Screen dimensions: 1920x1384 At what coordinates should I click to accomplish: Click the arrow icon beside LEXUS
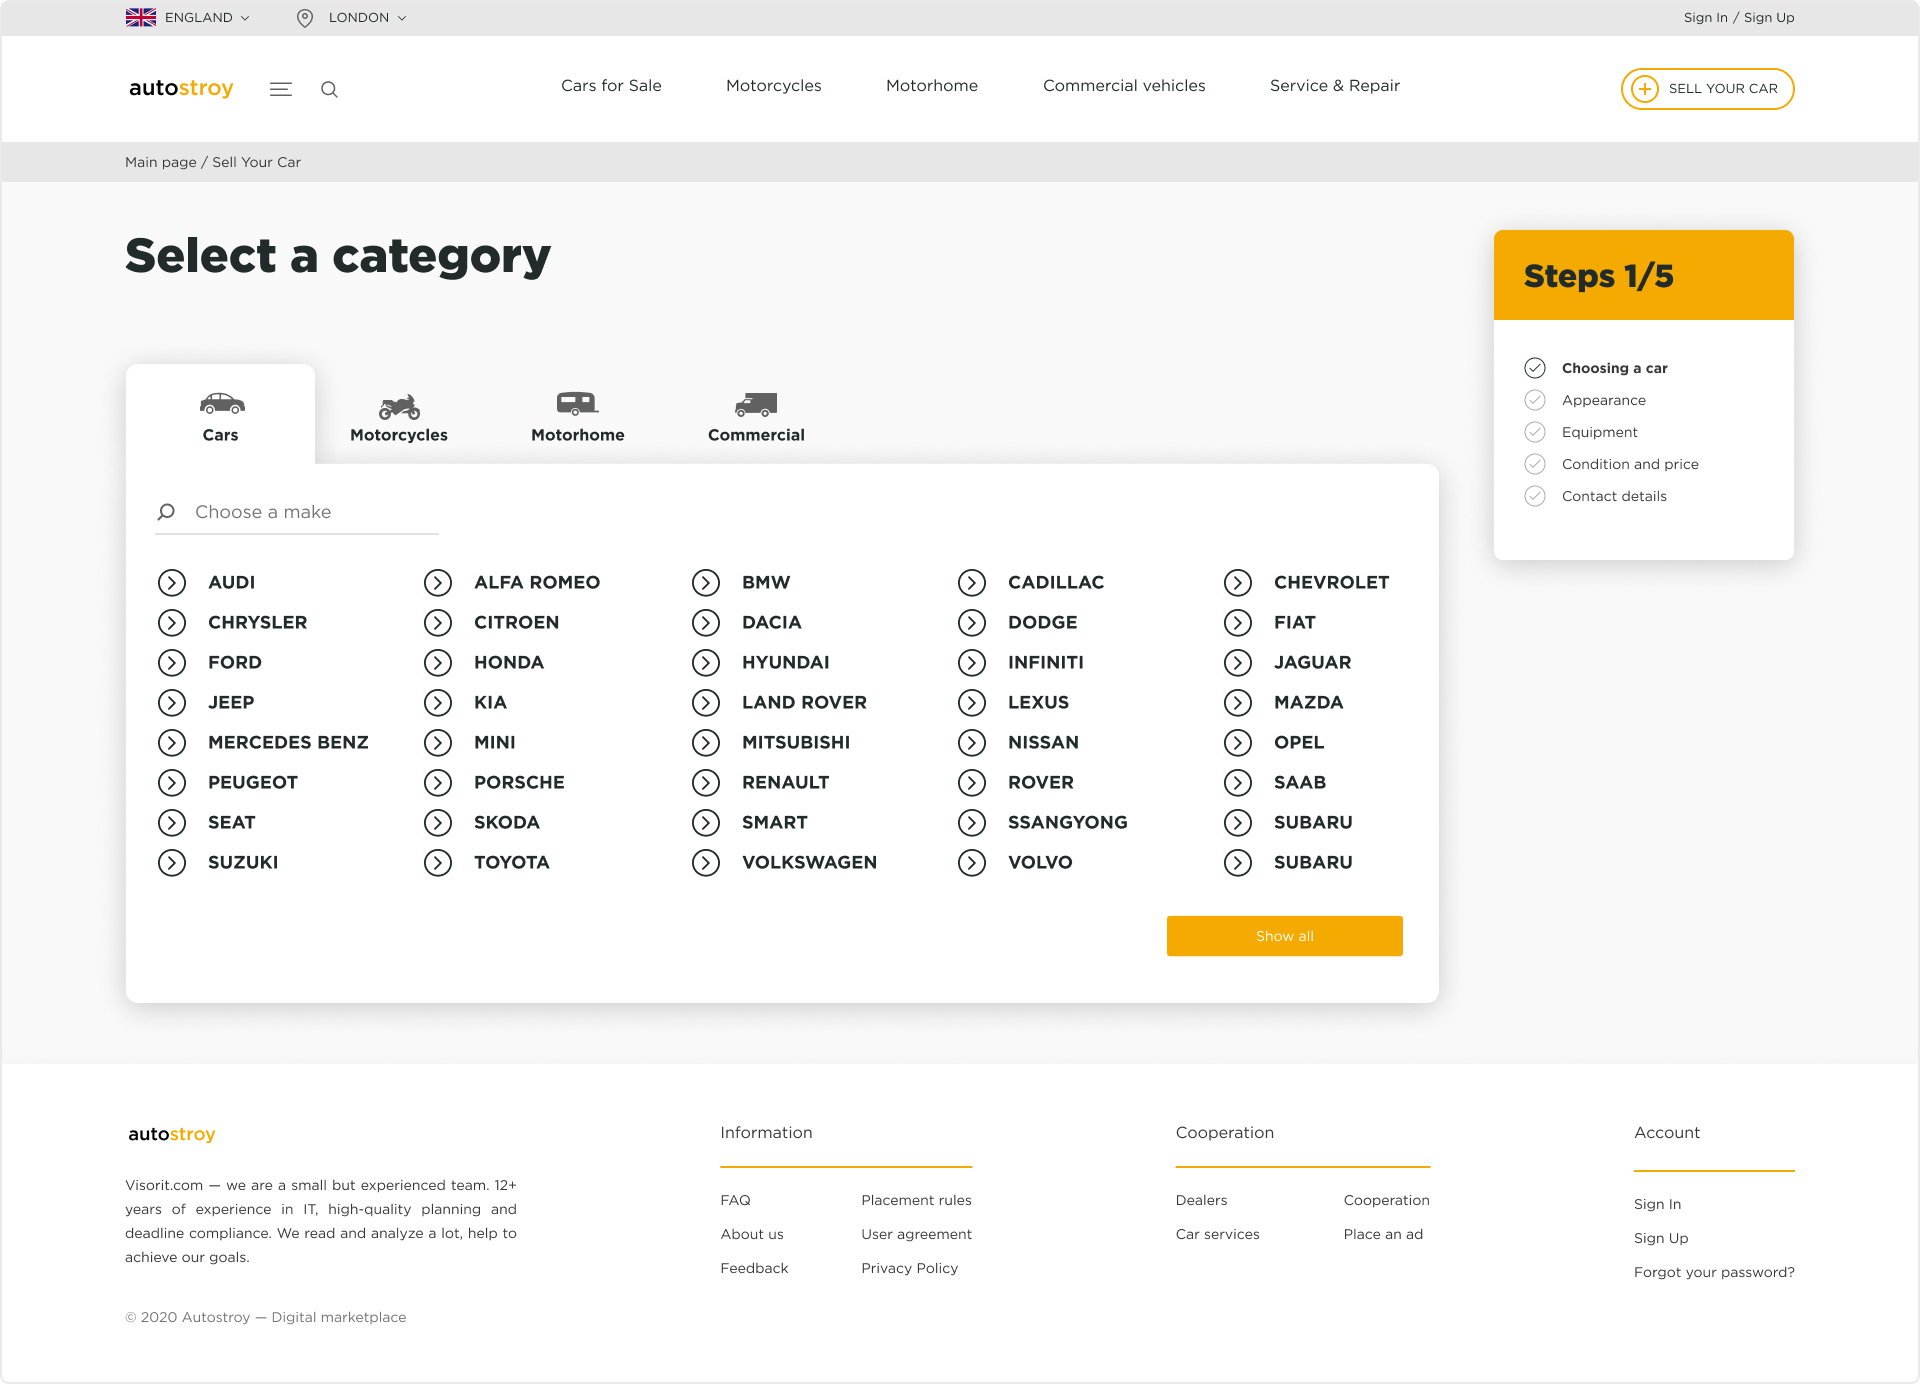coord(972,702)
